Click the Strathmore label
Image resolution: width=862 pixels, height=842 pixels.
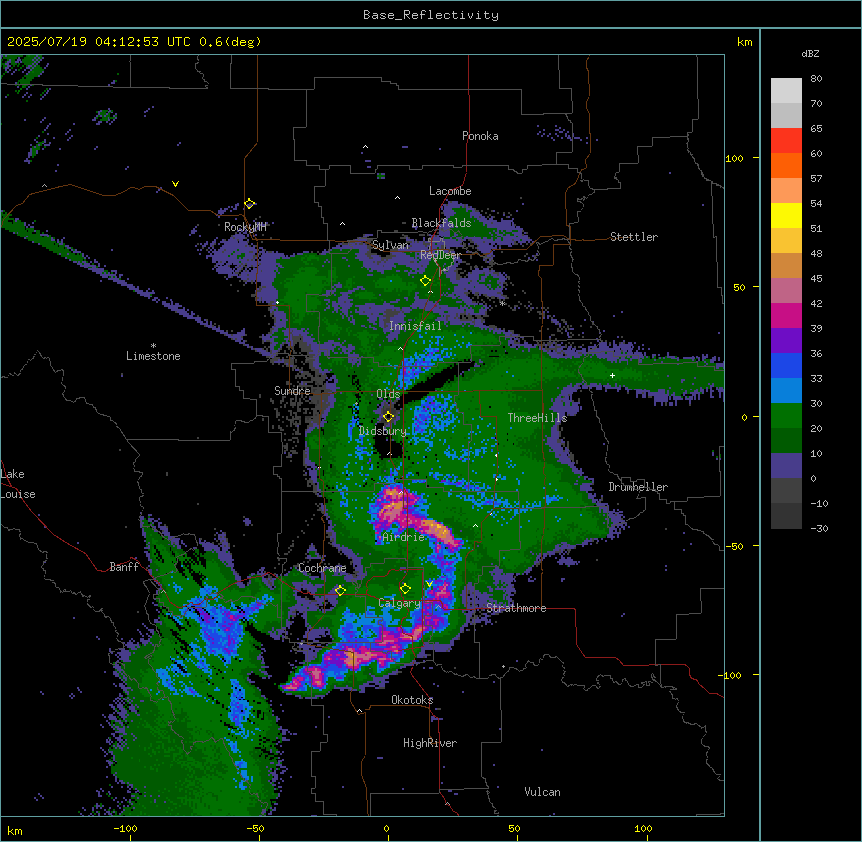pos(516,608)
